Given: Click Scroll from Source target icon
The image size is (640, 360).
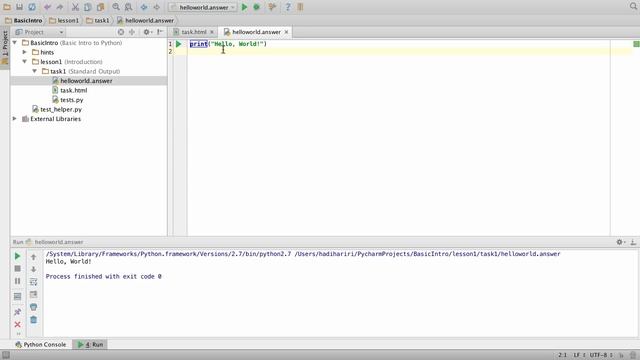Looking at the screenshot, I should 121,32.
